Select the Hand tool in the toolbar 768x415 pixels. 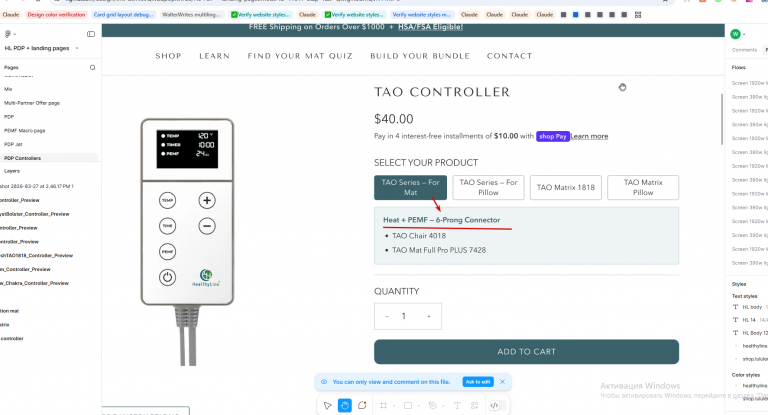[x=345, y=405]
